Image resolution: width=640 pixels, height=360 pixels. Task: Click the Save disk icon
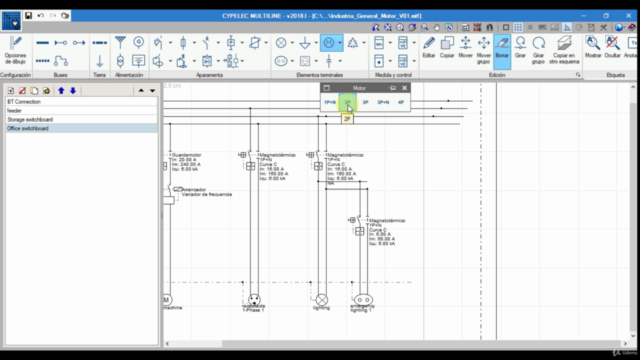pos(29,16)
